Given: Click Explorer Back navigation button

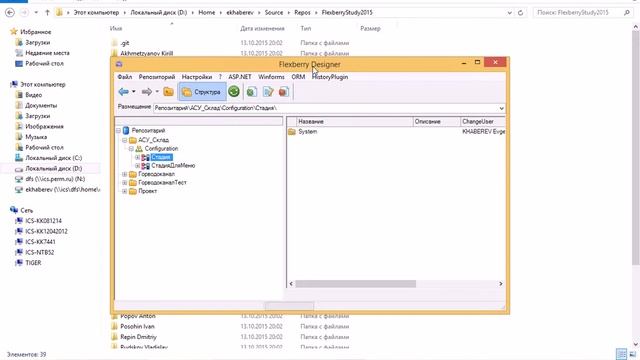Looking at the screenshot, I should click(x=10, y=13).
